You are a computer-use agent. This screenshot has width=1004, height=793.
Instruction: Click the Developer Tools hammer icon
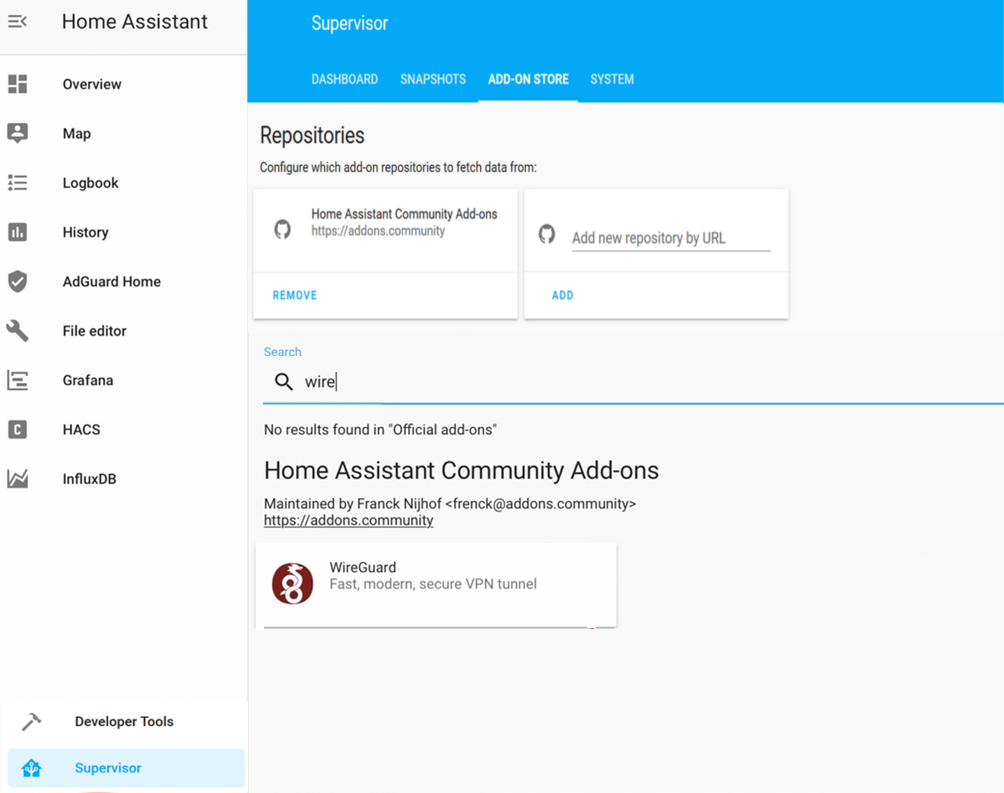[32, 721]
